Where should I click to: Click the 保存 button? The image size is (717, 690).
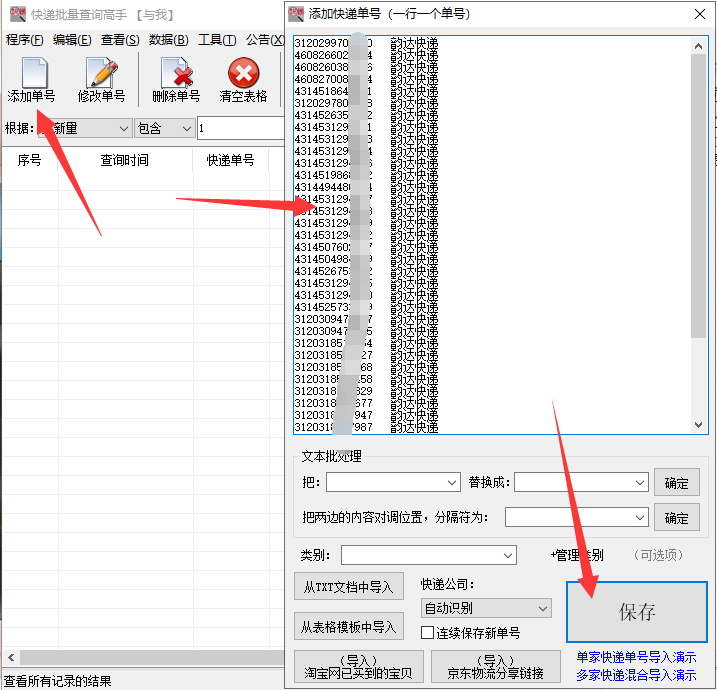[x=637, y=612]
